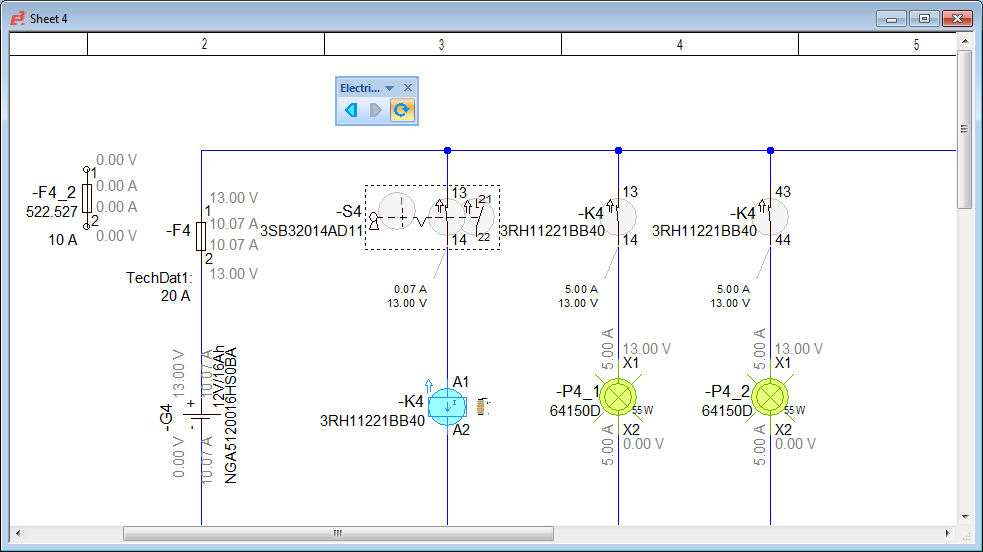Close the Electri... floating toolbar
Image resolution: width=983 pixels, height=552 pixels.
click(x=408, y=88)
